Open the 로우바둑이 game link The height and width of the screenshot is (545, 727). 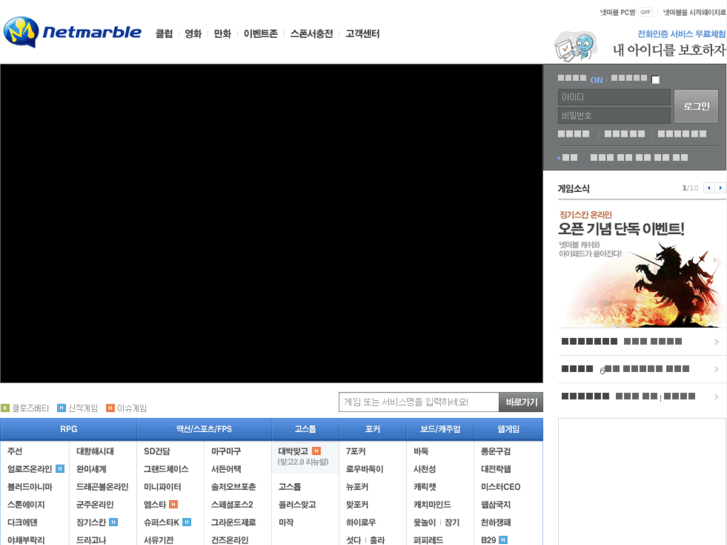(x=365, y=469)
